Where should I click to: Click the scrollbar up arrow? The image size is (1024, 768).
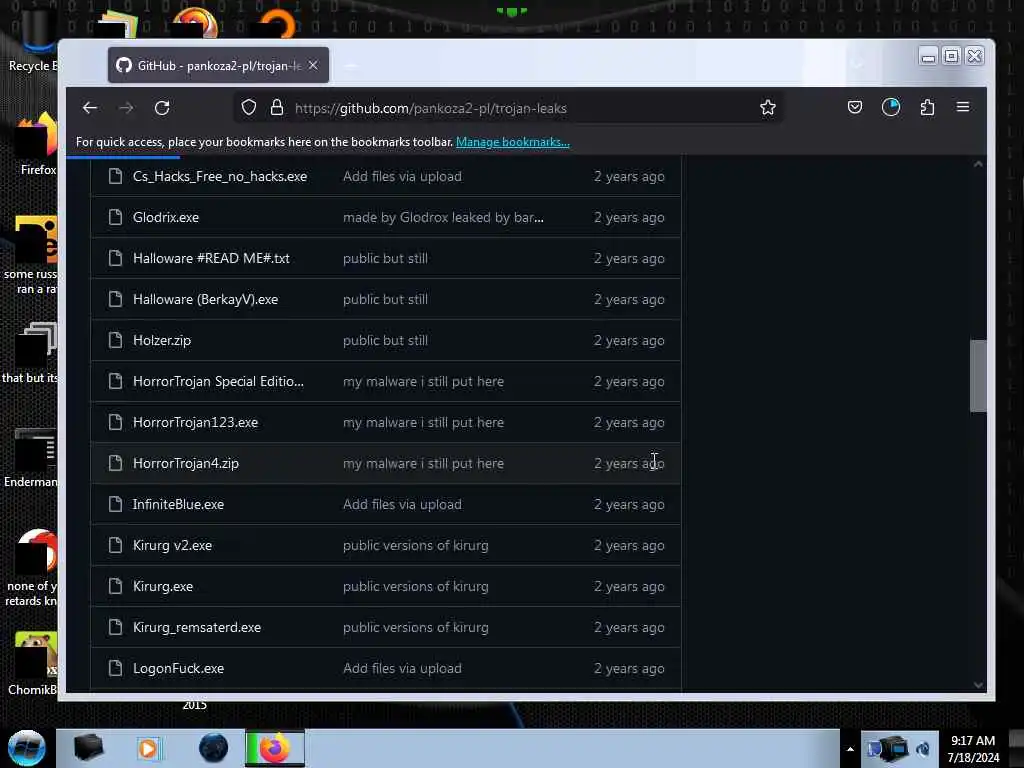pyautogui.click(x=978, y=165)
